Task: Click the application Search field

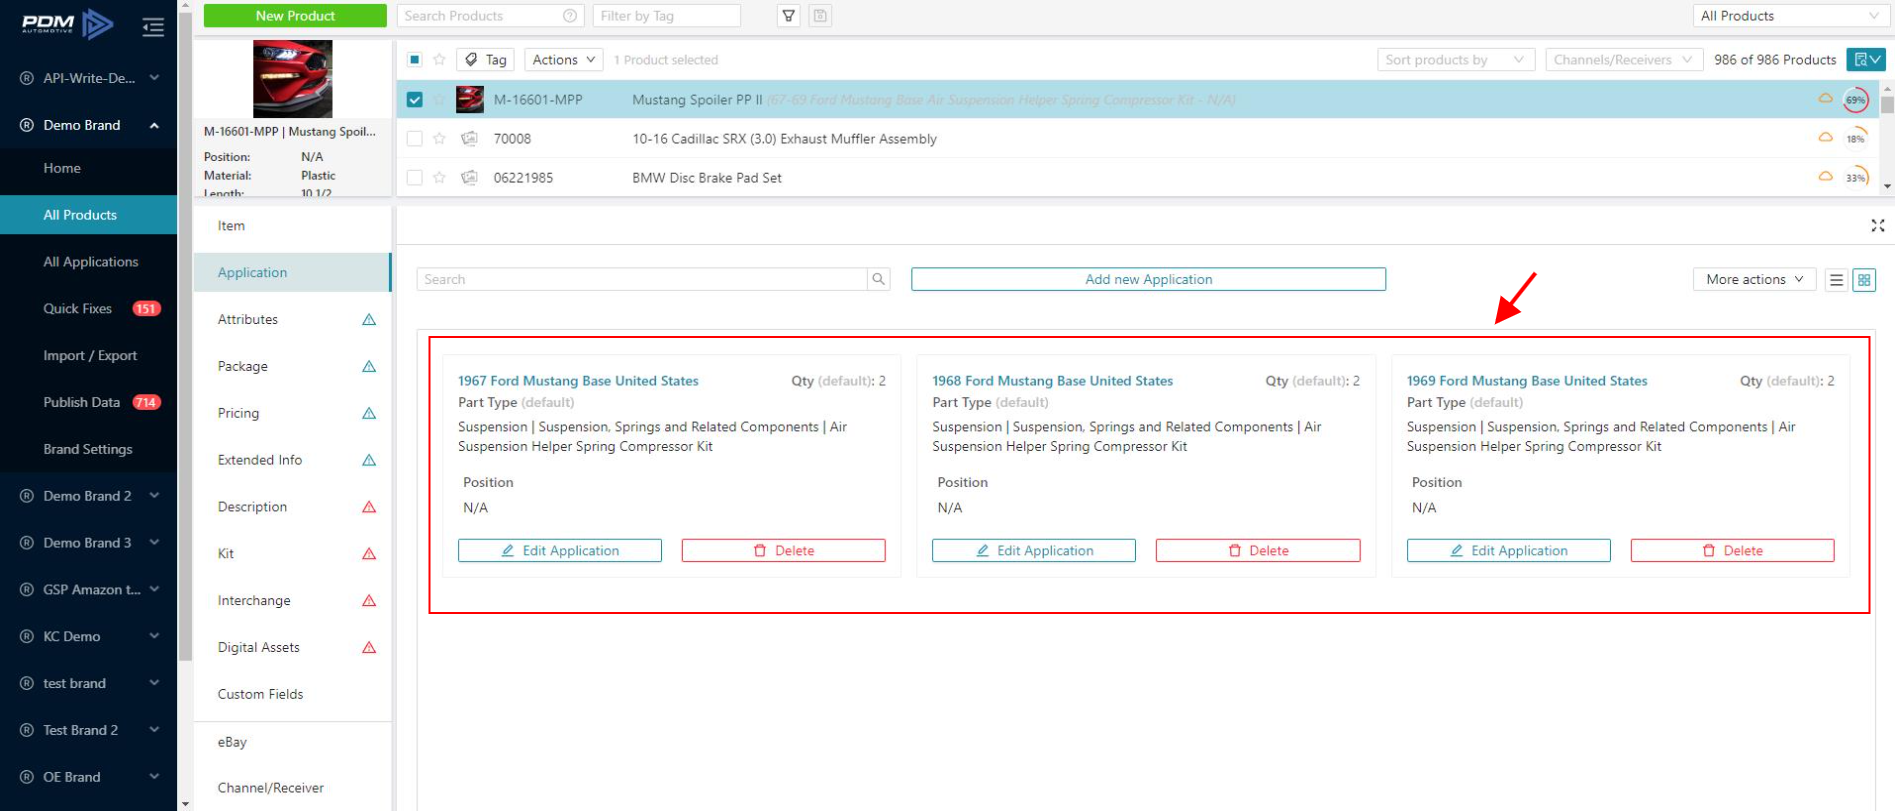Action: click(x=642, y=280)
